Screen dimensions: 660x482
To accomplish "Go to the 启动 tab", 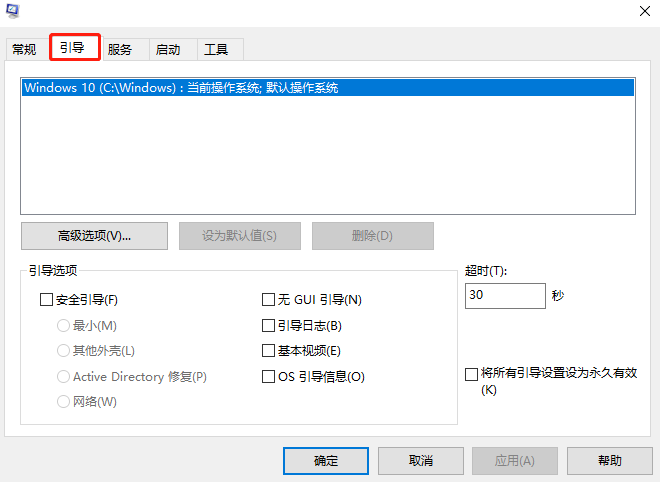I will click(168, 49).
